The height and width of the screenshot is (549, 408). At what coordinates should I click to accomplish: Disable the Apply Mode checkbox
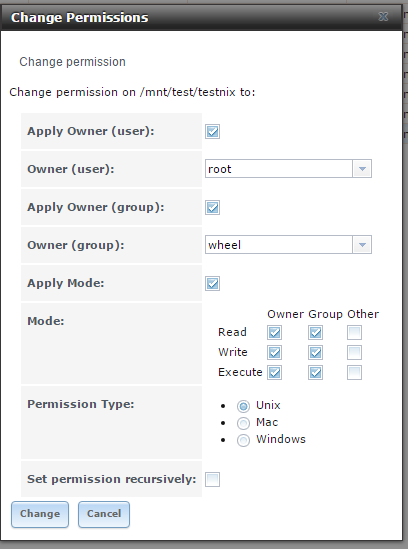click(x=212, y=283)
